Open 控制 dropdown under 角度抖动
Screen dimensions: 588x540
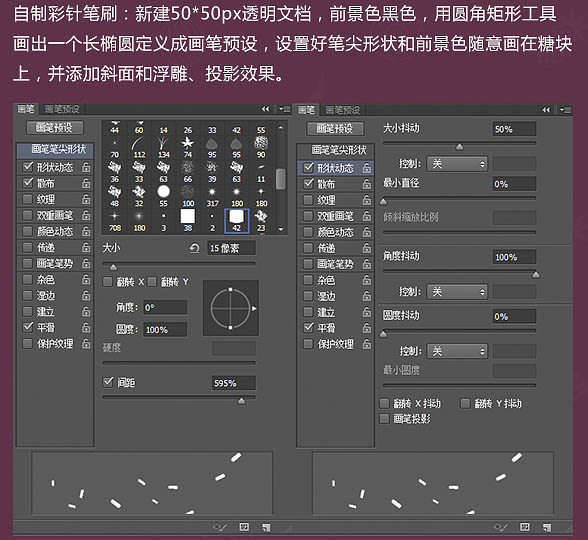click(x=458, y=292)
